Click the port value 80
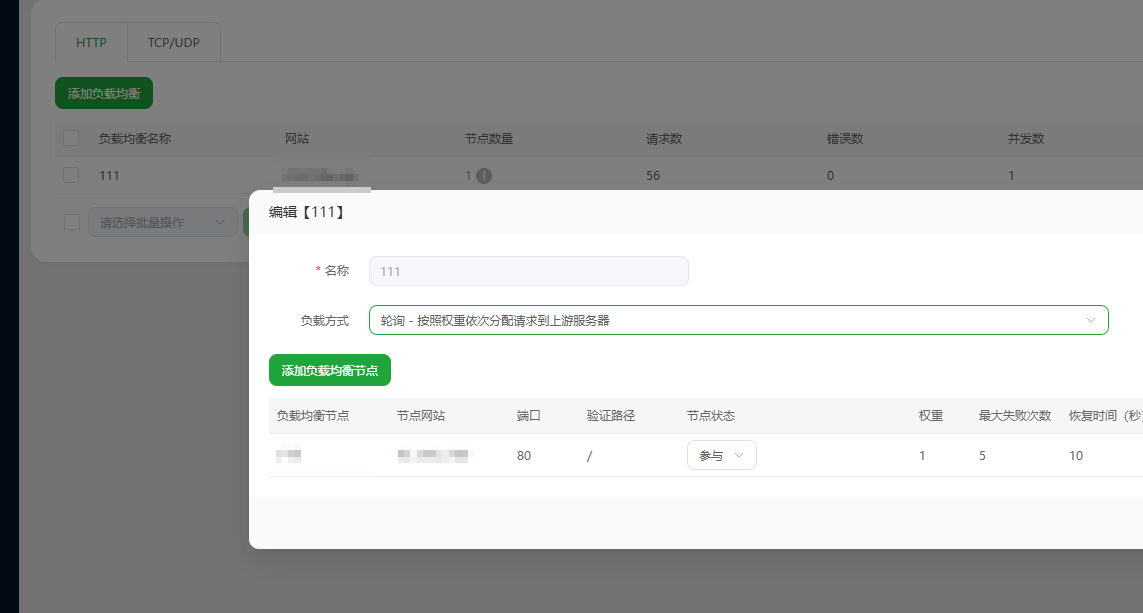Viewport: 1143px width, 613px height. click(523, 456)
